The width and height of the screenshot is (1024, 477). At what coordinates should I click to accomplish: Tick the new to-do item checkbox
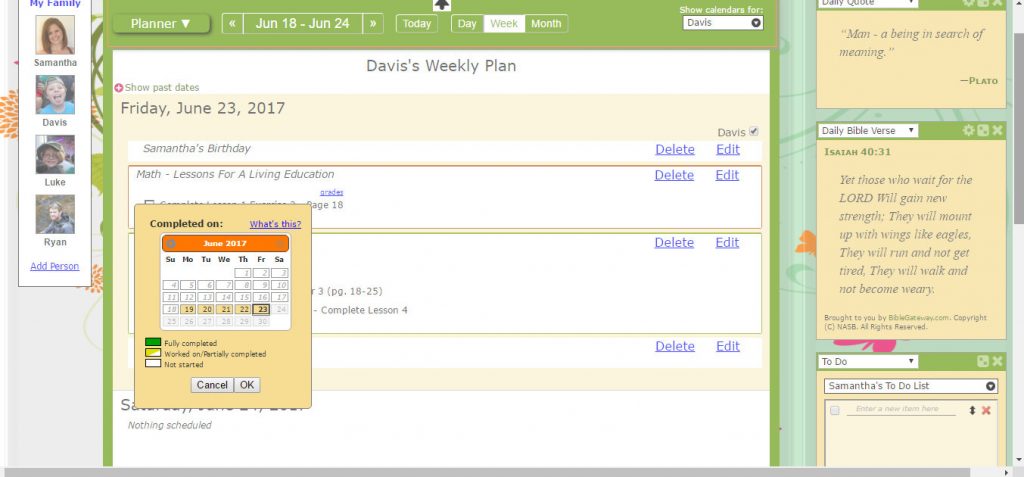tap(834, 411)
